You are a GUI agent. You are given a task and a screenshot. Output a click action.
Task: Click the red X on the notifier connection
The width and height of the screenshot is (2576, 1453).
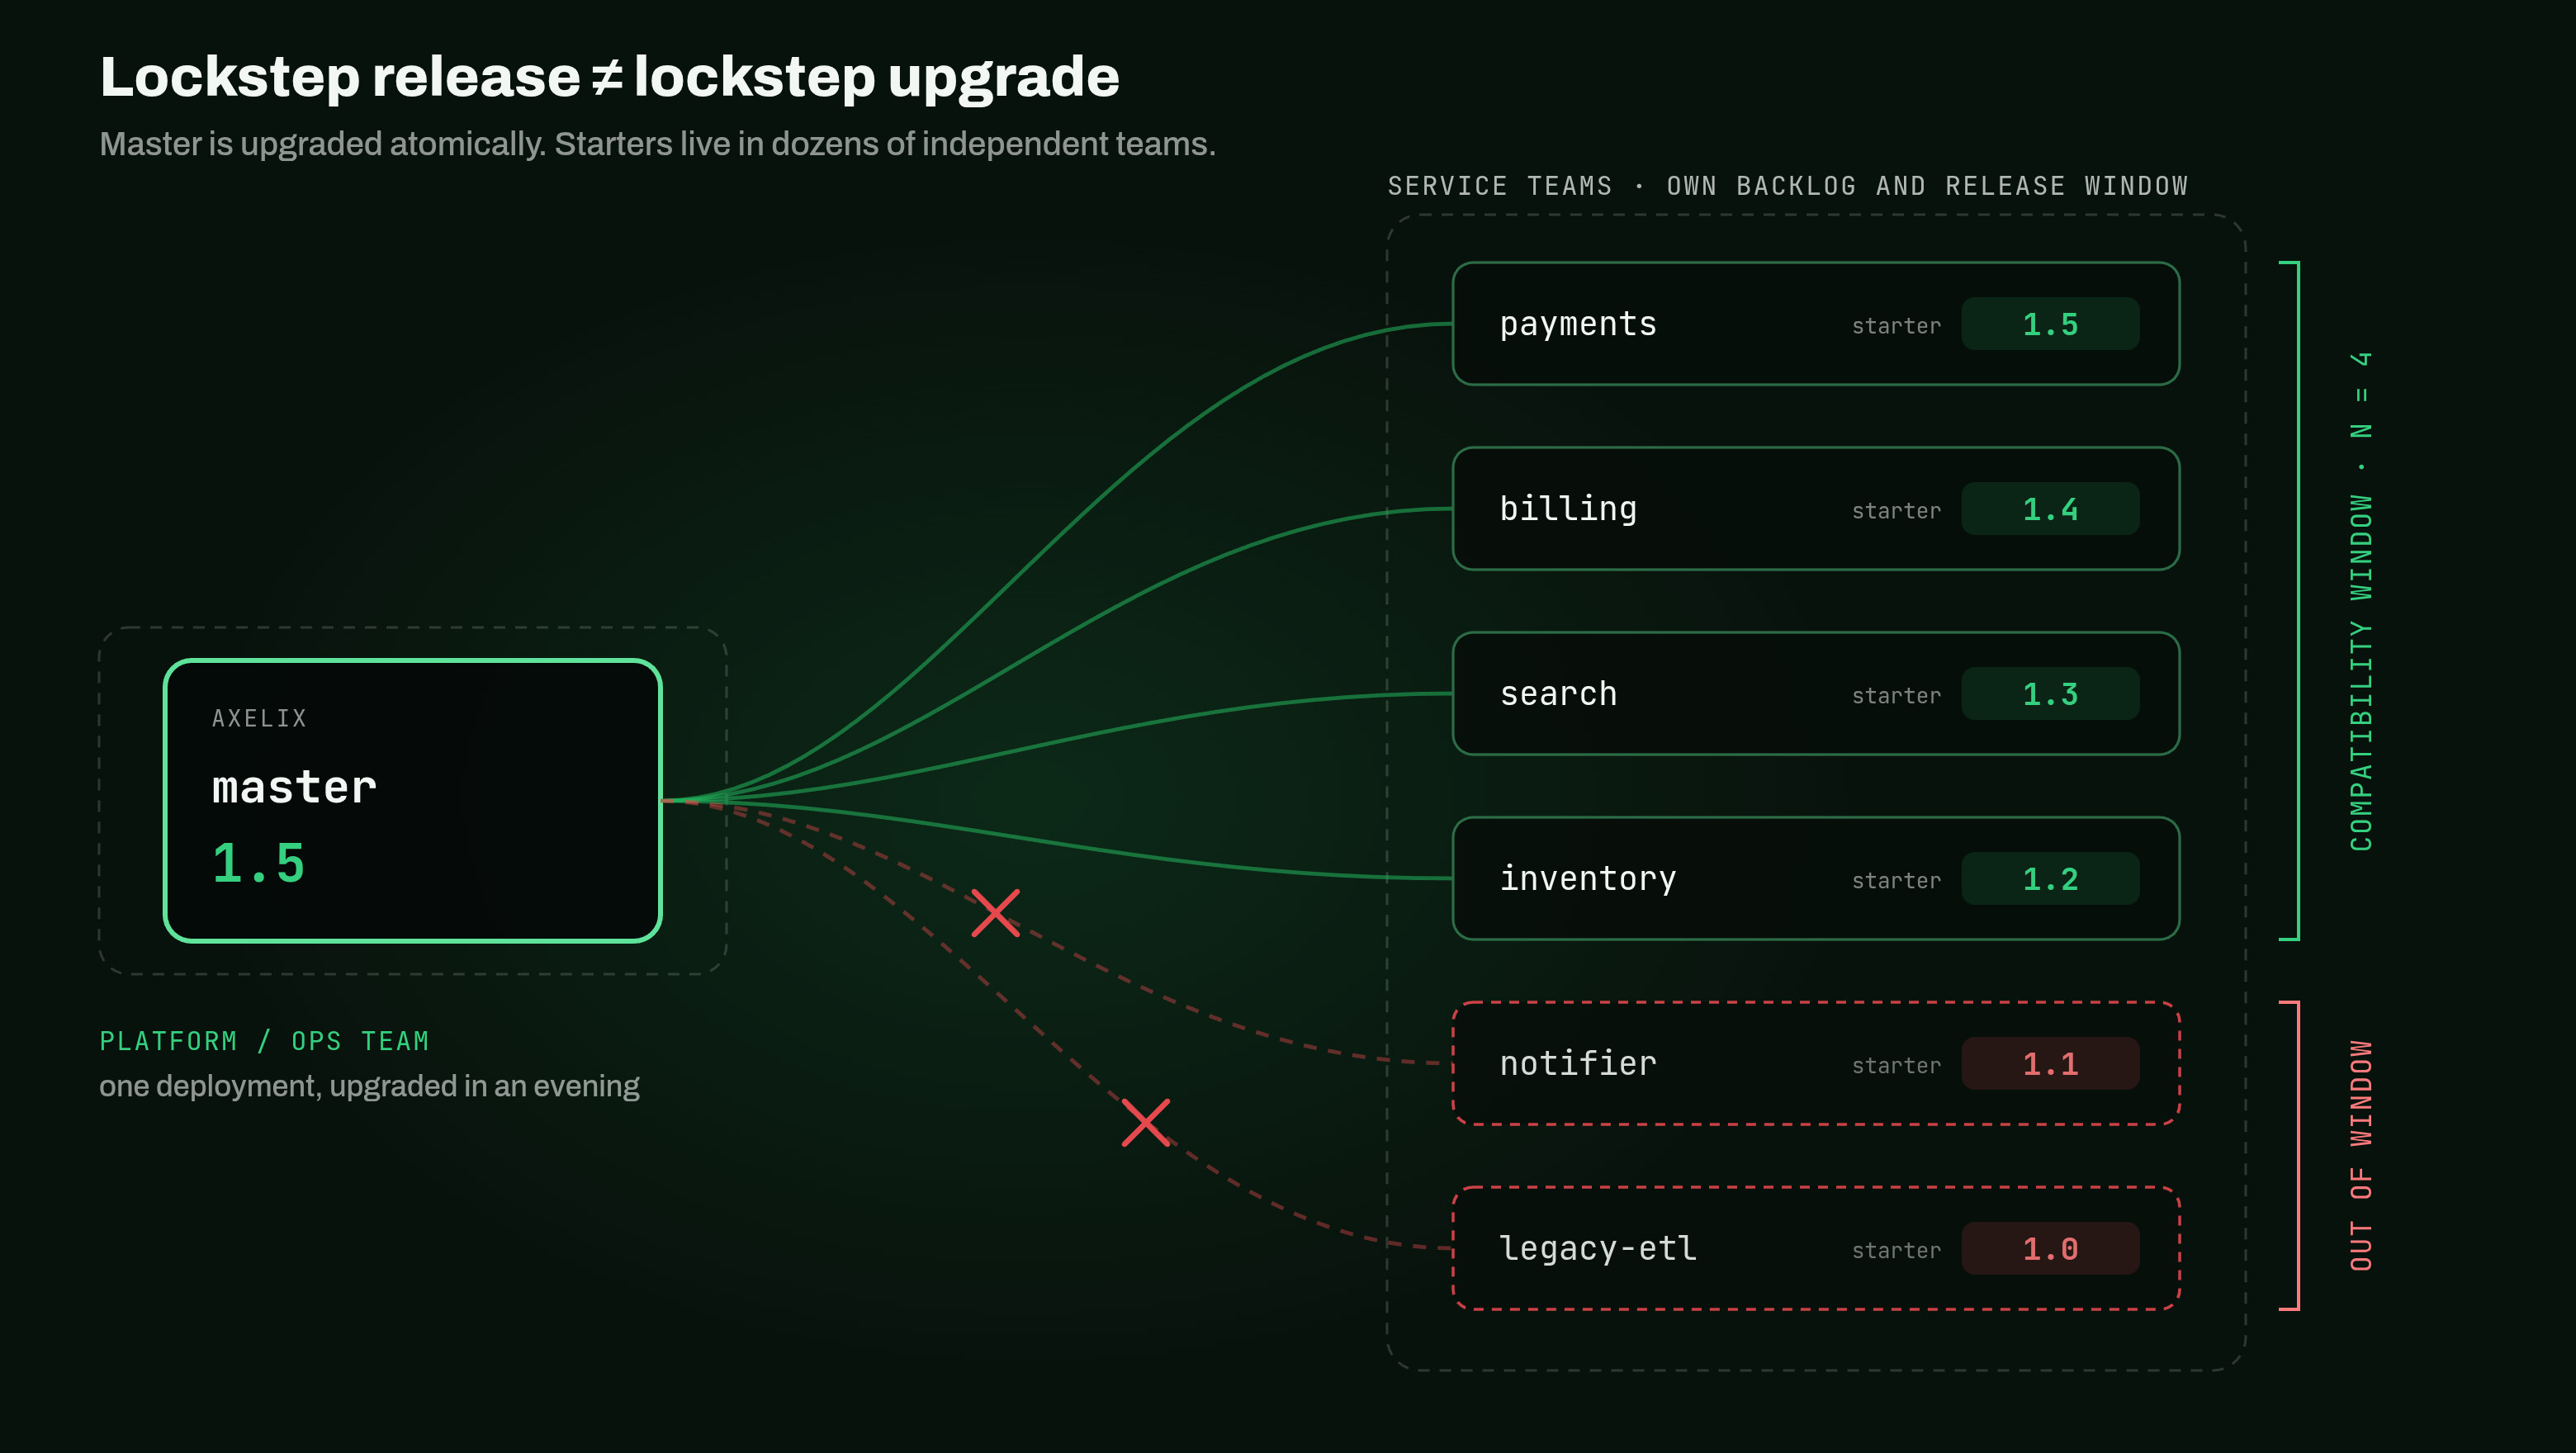[x=995, y=913]
